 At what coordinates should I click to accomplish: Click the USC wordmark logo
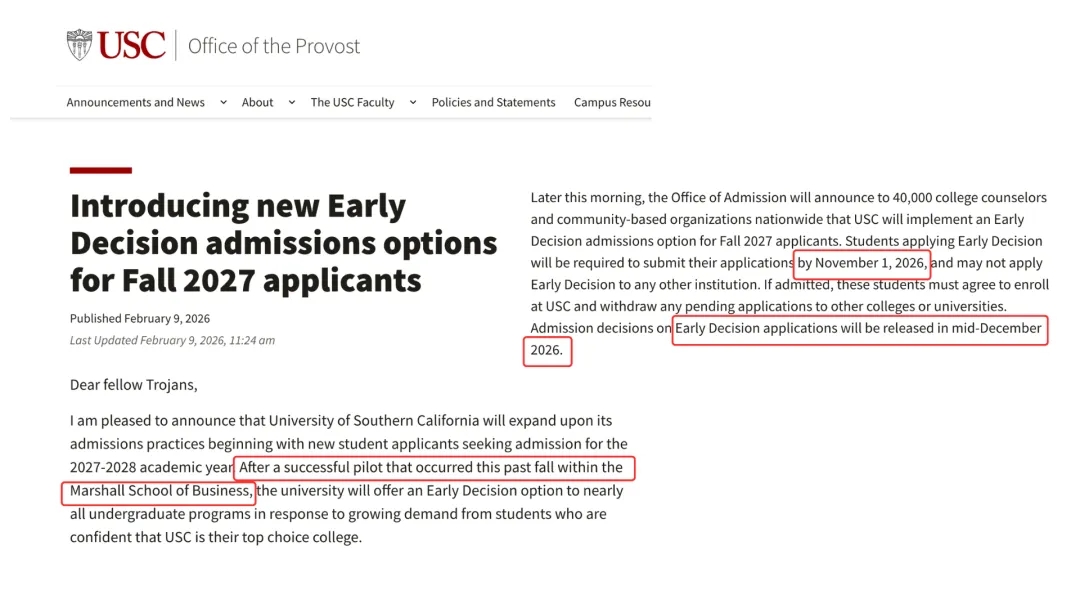pos(132,45)
